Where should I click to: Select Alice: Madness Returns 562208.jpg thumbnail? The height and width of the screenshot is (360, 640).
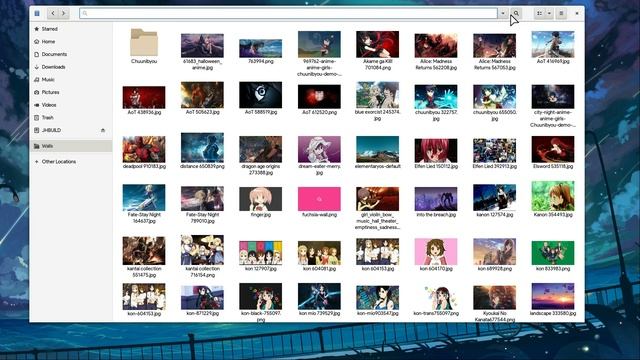[436, 45]
